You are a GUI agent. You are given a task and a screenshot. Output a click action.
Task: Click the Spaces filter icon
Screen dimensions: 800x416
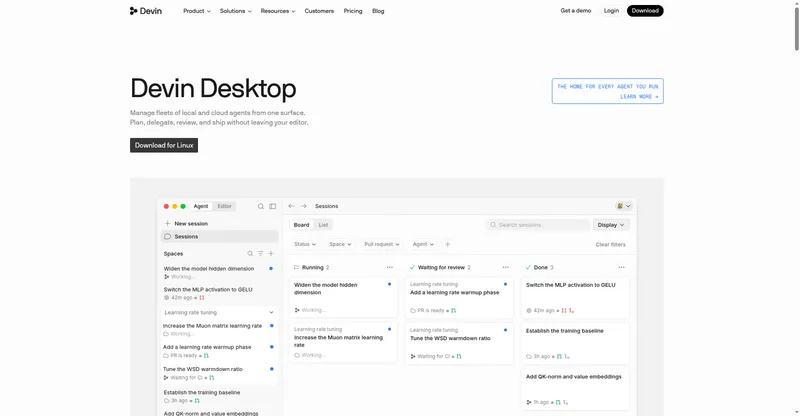[x=260, y=254]
